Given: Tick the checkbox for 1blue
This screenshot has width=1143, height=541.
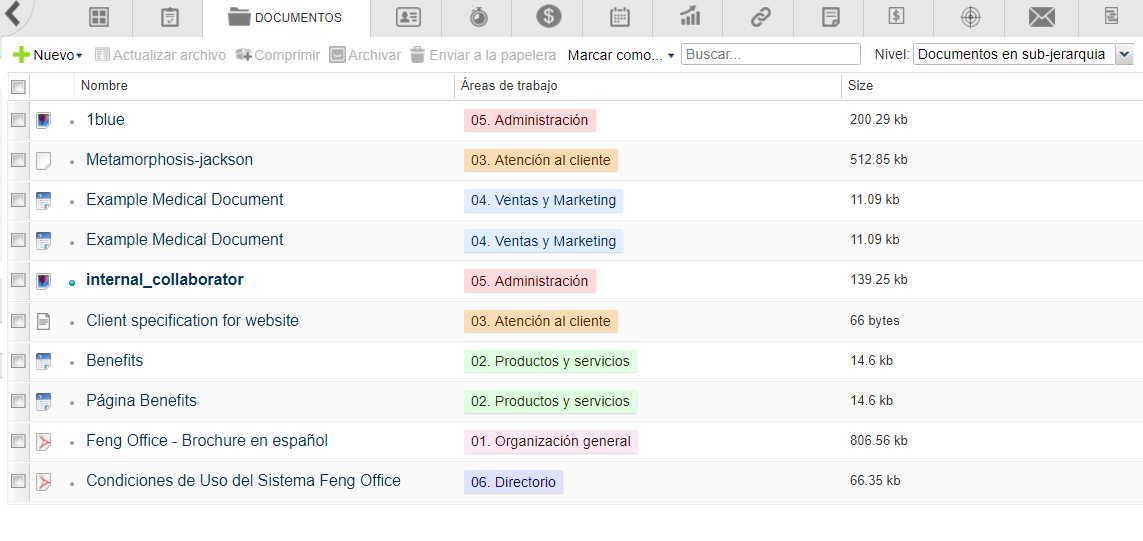Looking at the screenshot, I should tap(18, 120).
